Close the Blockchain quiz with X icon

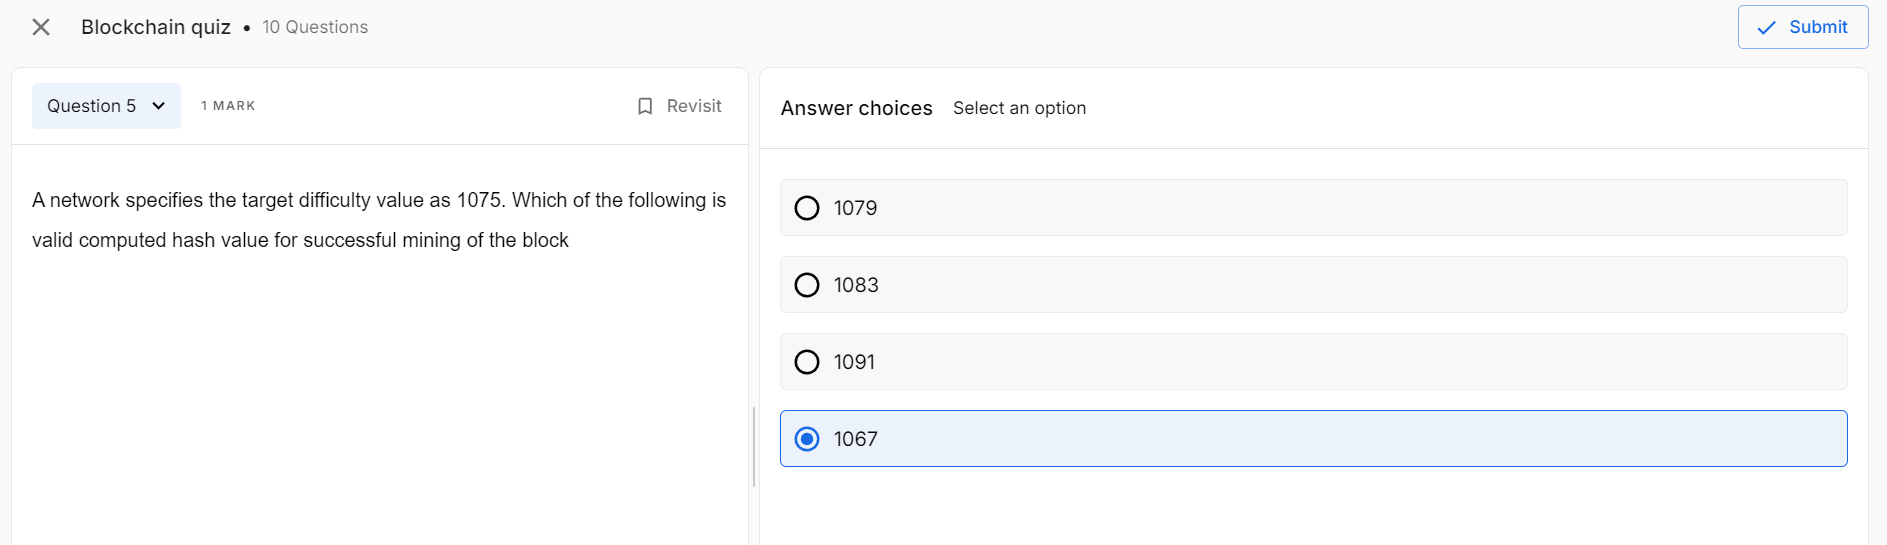[41, 27]
